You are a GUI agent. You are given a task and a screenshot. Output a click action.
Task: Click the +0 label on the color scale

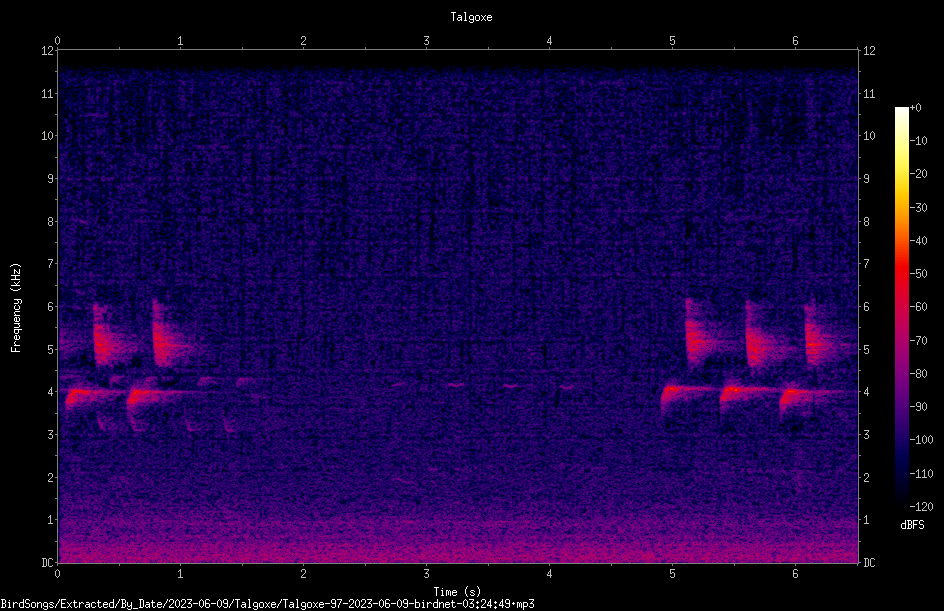point(916,108)
